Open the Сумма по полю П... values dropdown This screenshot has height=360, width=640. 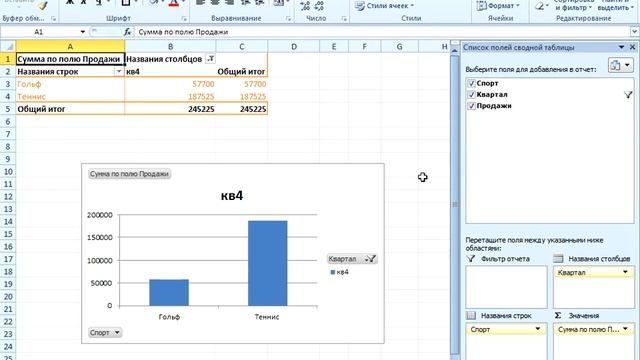(x=625, y=329)
